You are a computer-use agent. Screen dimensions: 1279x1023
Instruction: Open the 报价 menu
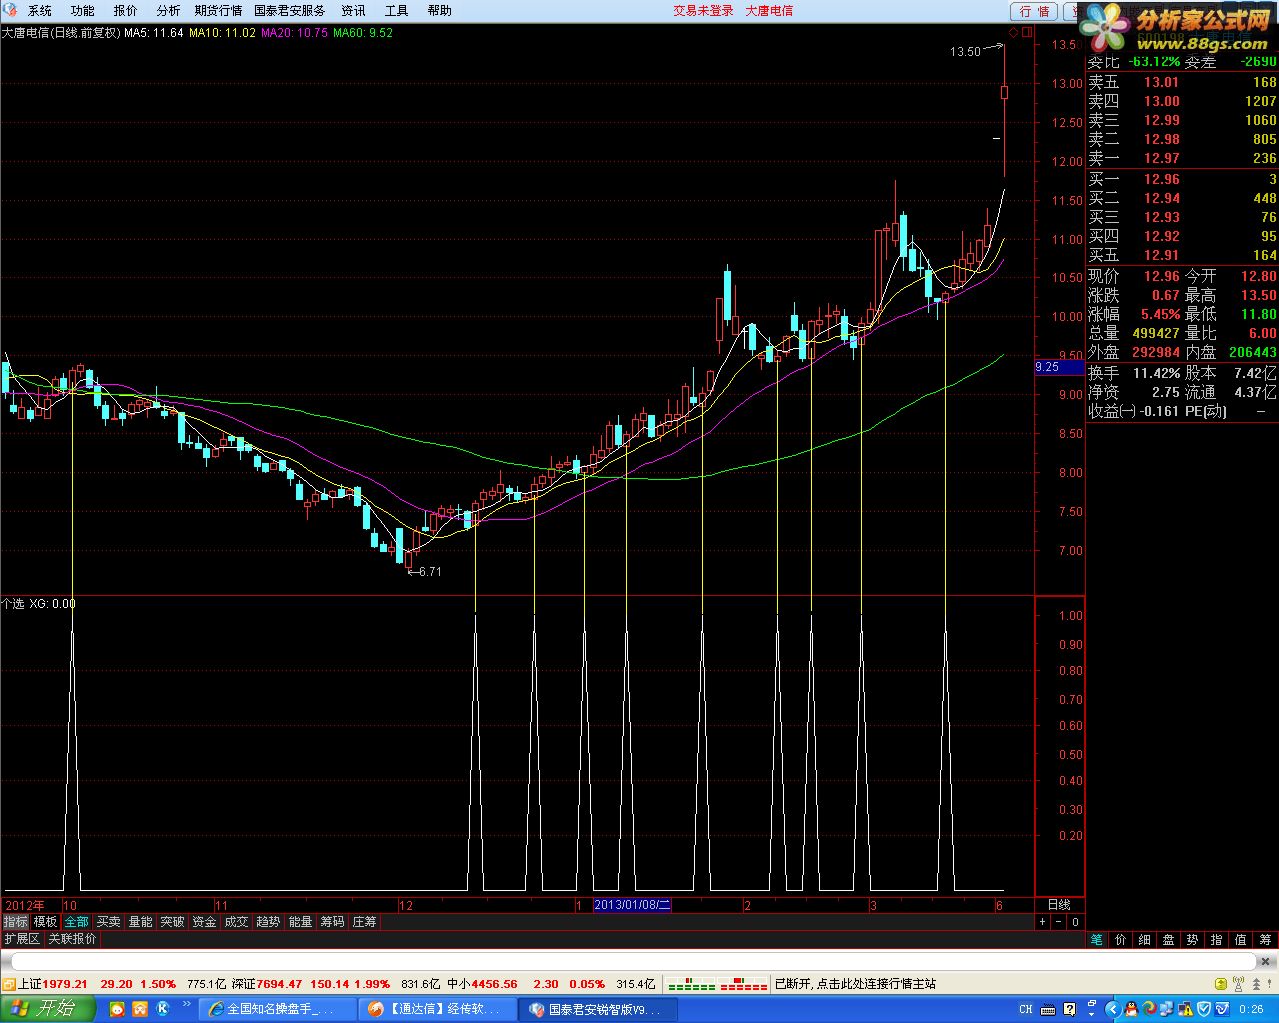coord(126,11)
